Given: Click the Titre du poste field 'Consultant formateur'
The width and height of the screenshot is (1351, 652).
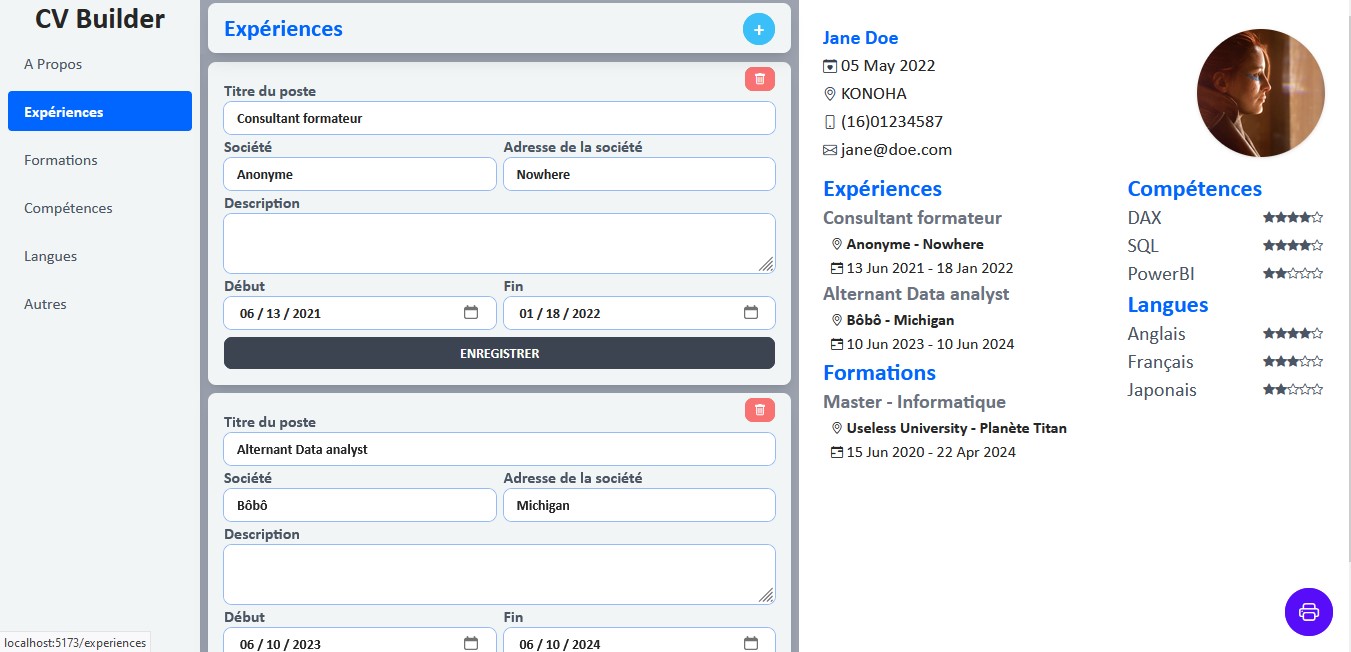Looking at the screenshot, I should click(x=499, y=118).
